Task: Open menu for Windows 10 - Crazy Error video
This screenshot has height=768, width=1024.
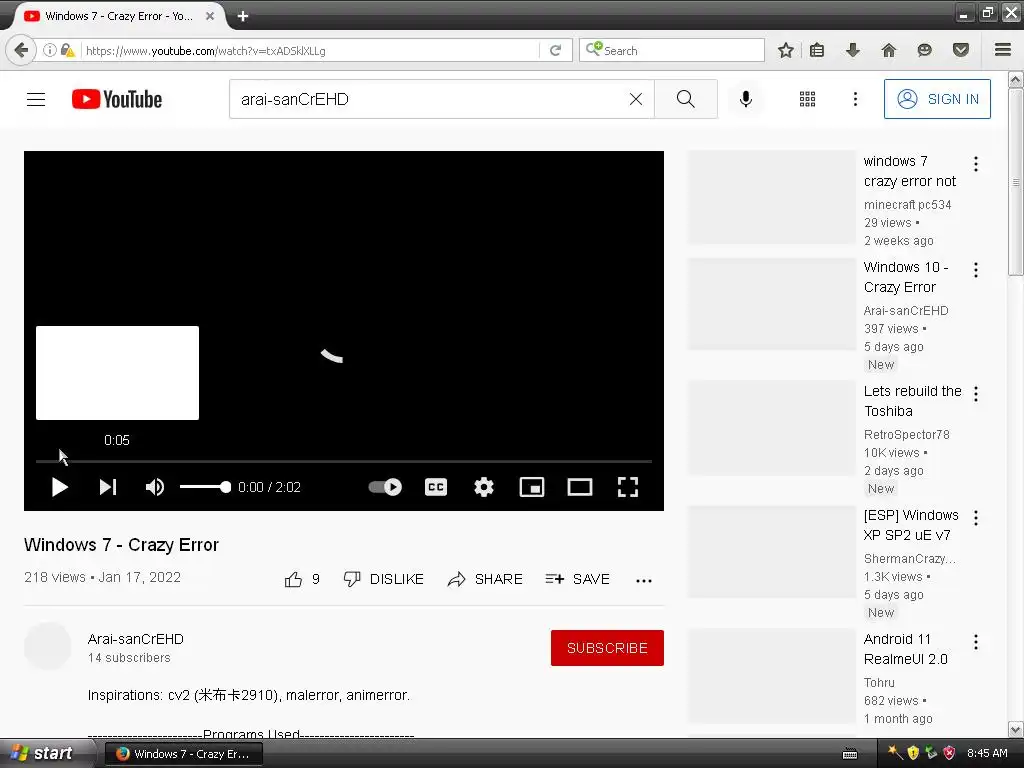Action: pyautogui.click(x=976, y=270)
